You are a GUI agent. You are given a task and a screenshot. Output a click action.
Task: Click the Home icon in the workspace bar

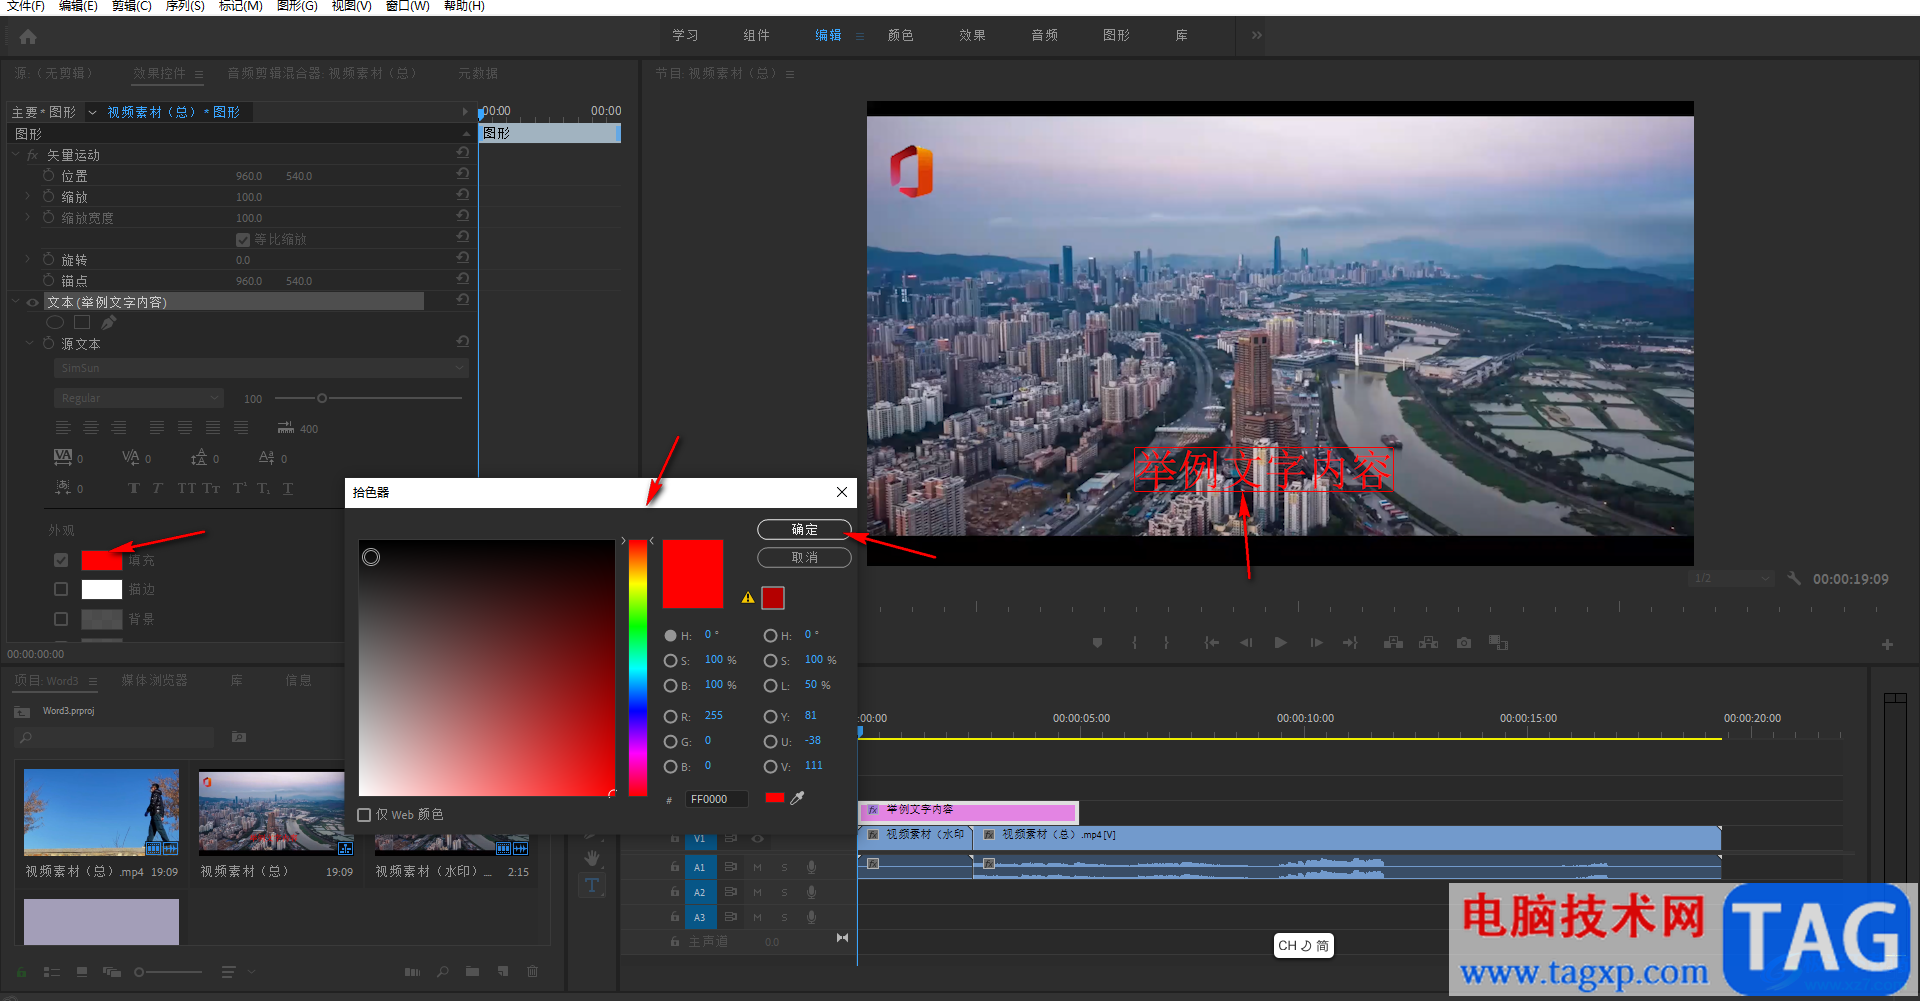coord(28,37)
